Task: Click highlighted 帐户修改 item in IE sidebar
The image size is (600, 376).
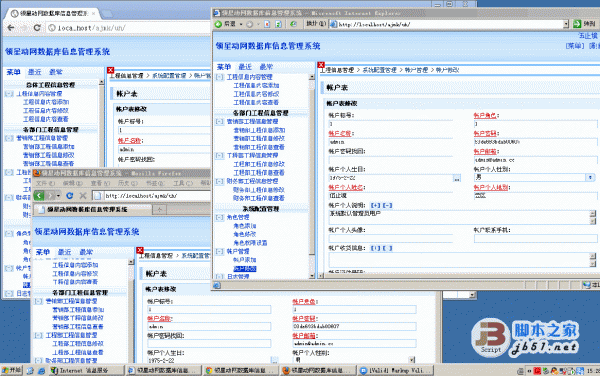Action: pyautogui.click(x=245, y=269)
